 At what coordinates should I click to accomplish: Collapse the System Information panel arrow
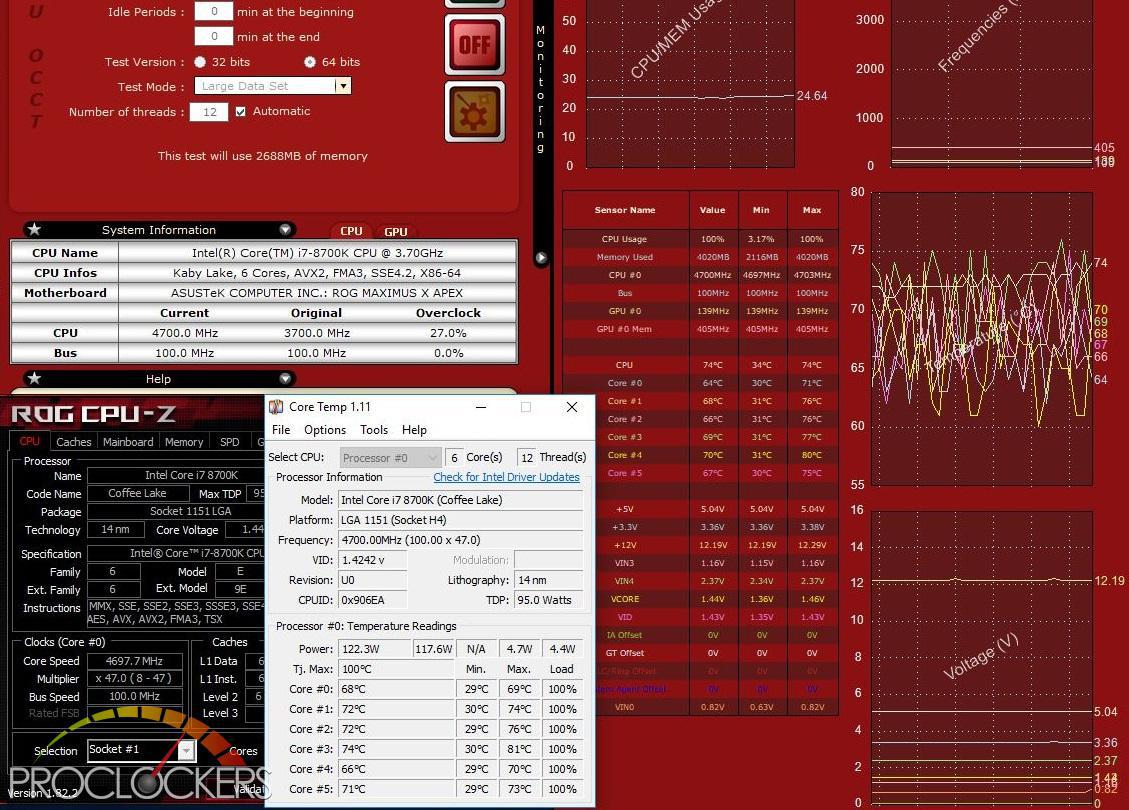tap(285, 230)
